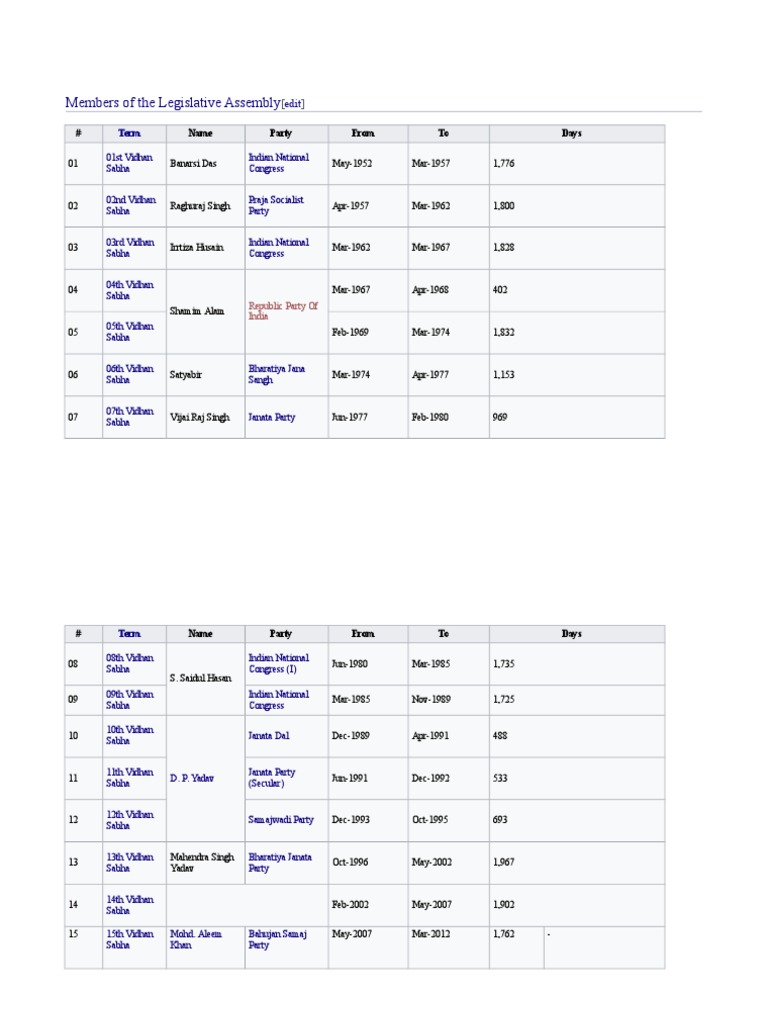Click the Bharatiya Jana Sangh link
This screenshot has height=1024, width=768.
pos(277,375)
